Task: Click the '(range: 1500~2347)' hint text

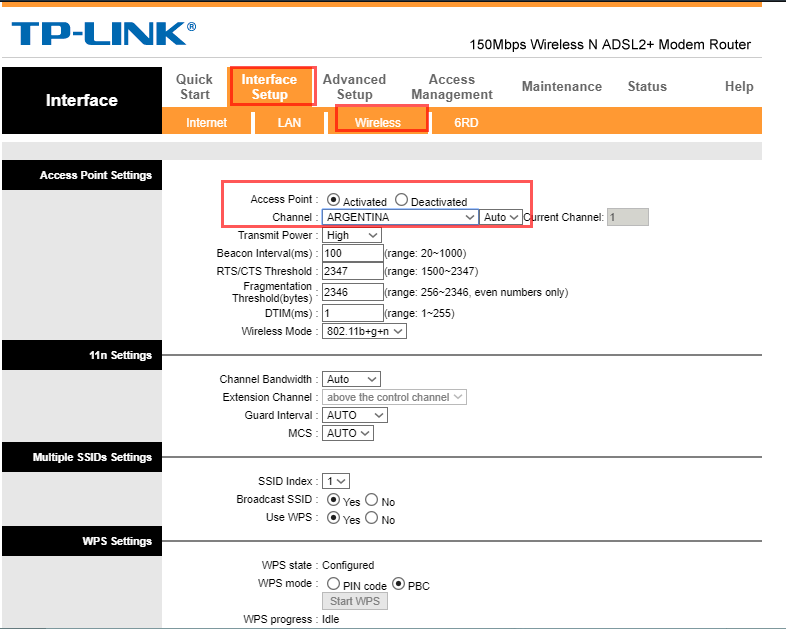Action: (431, 271)
